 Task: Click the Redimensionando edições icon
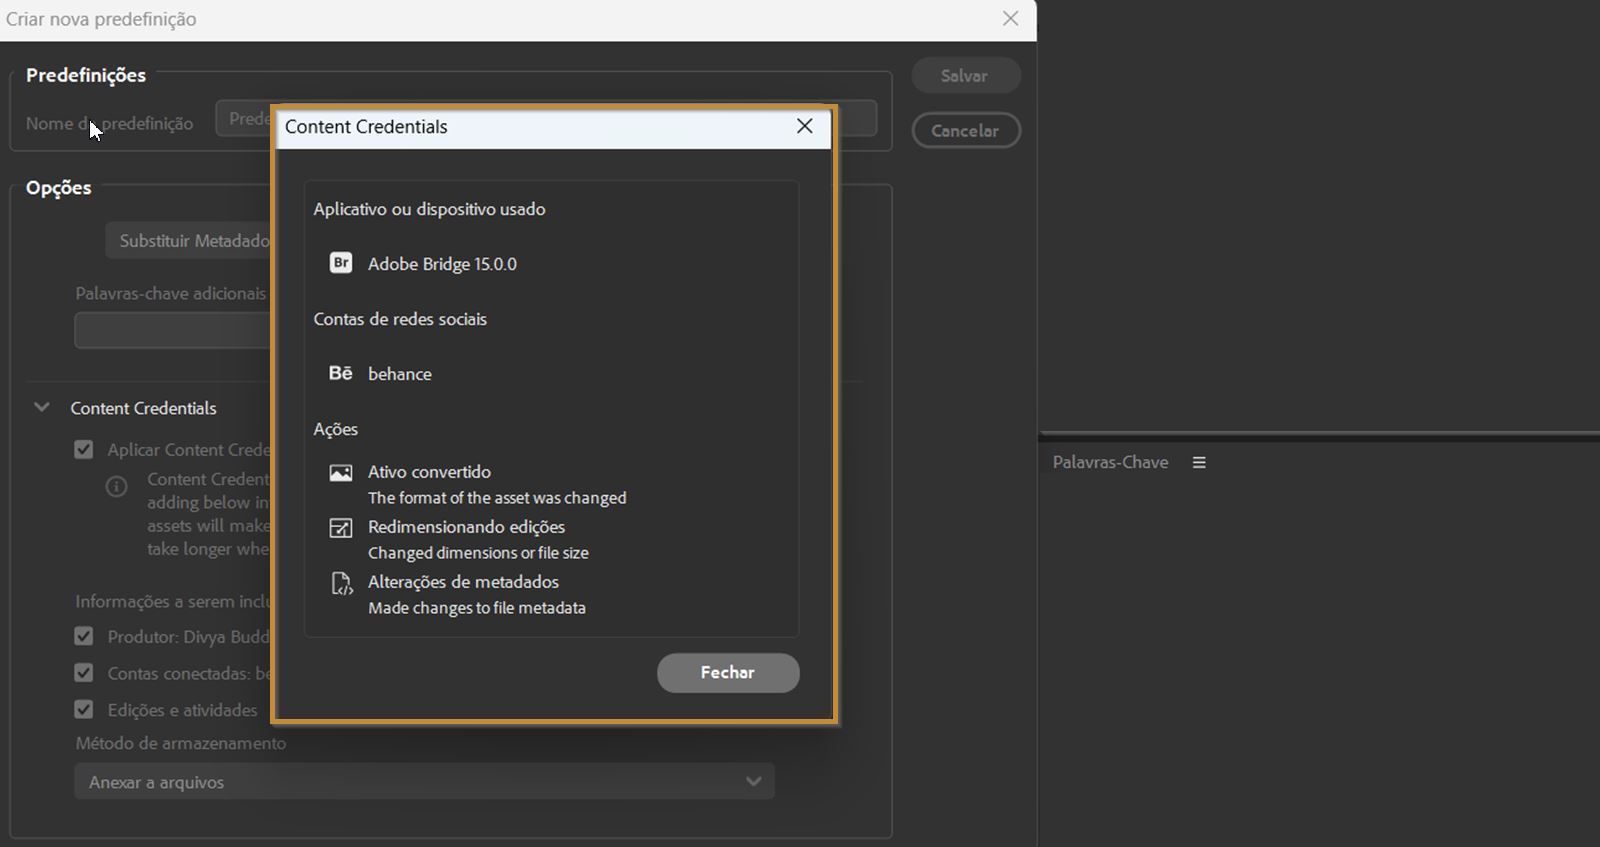pos(341,528)
